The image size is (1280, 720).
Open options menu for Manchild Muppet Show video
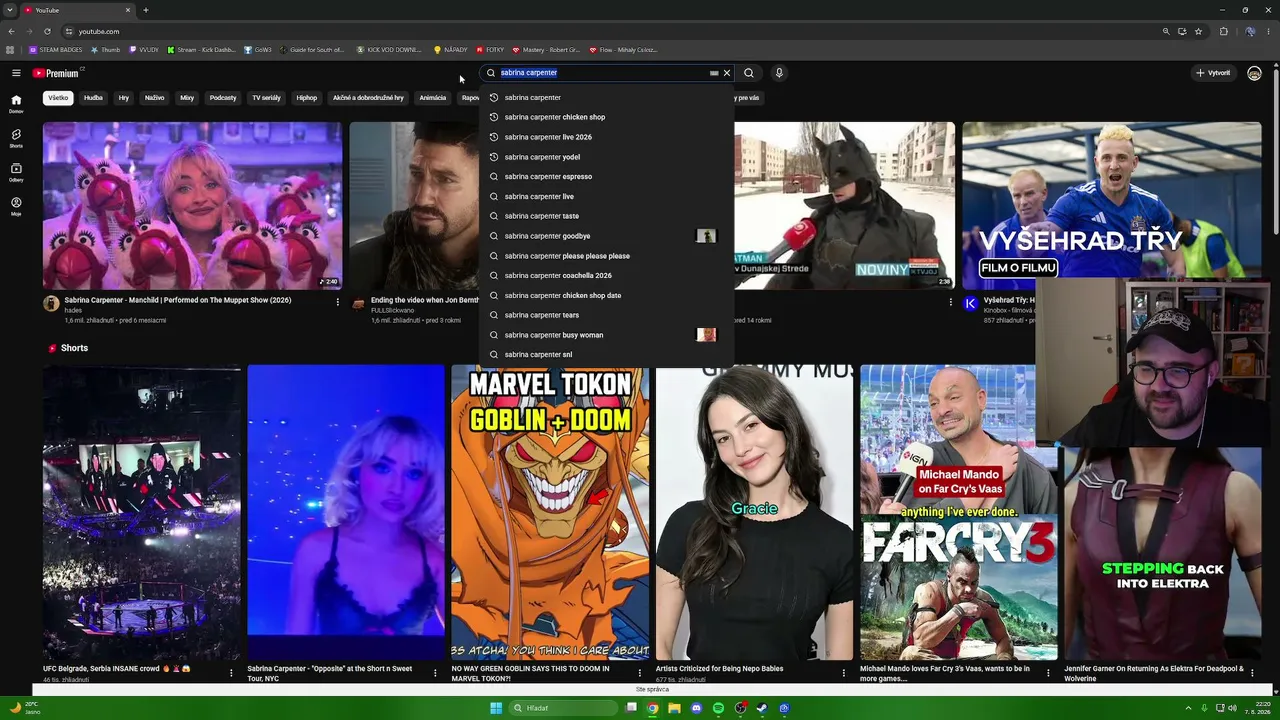click(337, 302)
